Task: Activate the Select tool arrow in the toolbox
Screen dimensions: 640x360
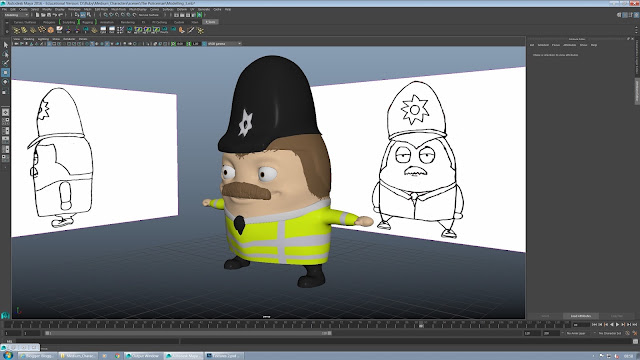Action: coord(5,45)
